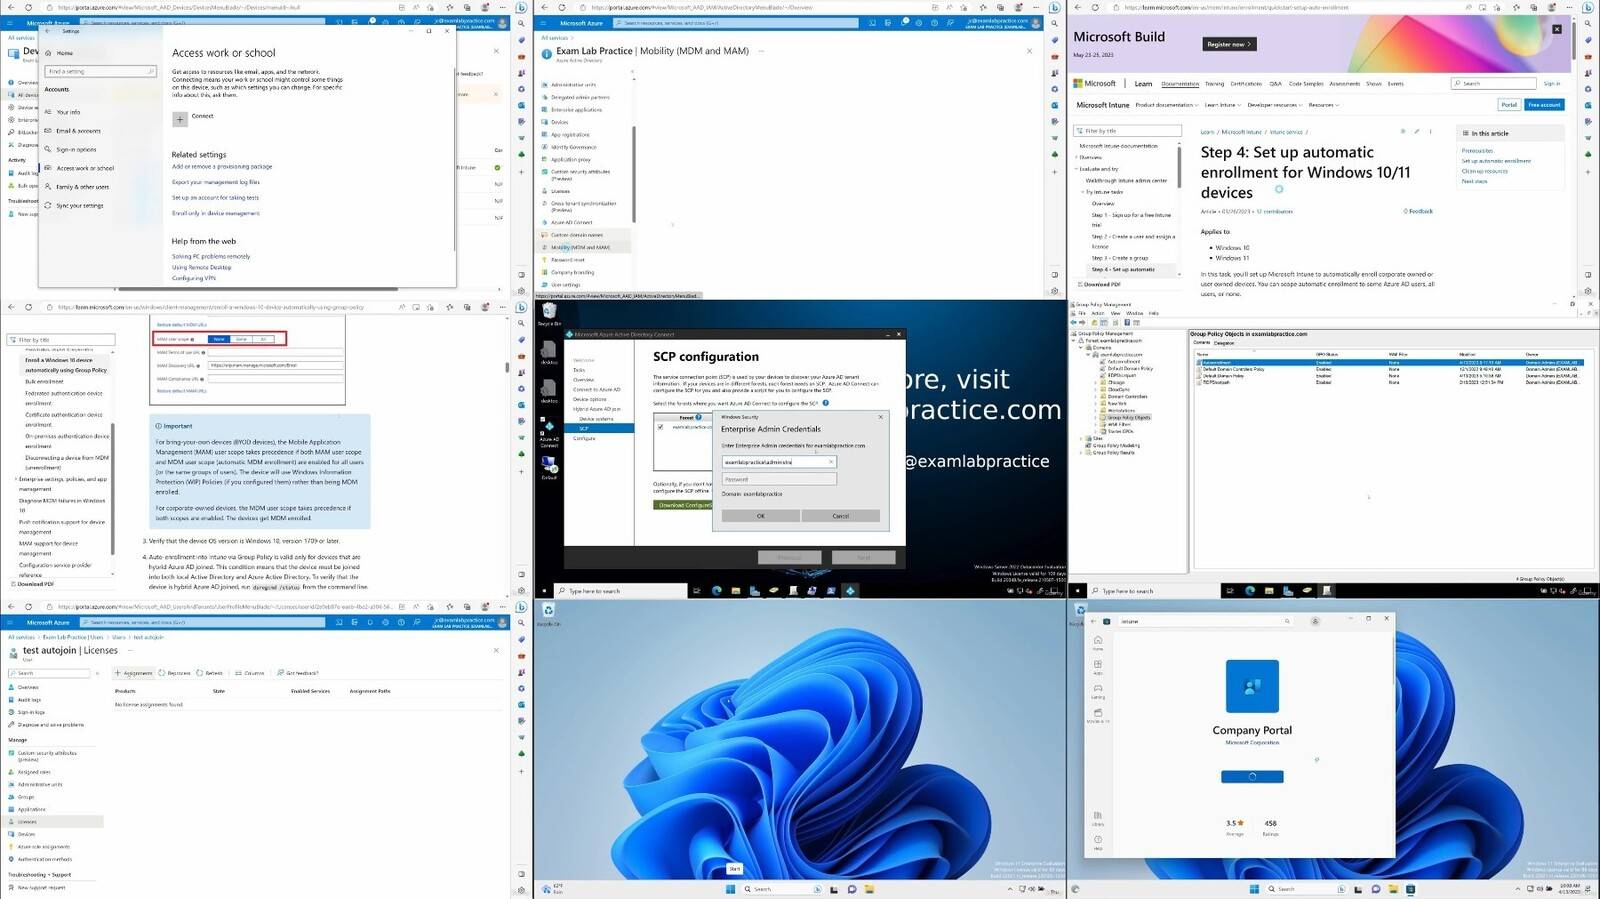Open the Training tab on Learn
This screenshot has width=1600, height=899.
click(x=1214, y=84)
